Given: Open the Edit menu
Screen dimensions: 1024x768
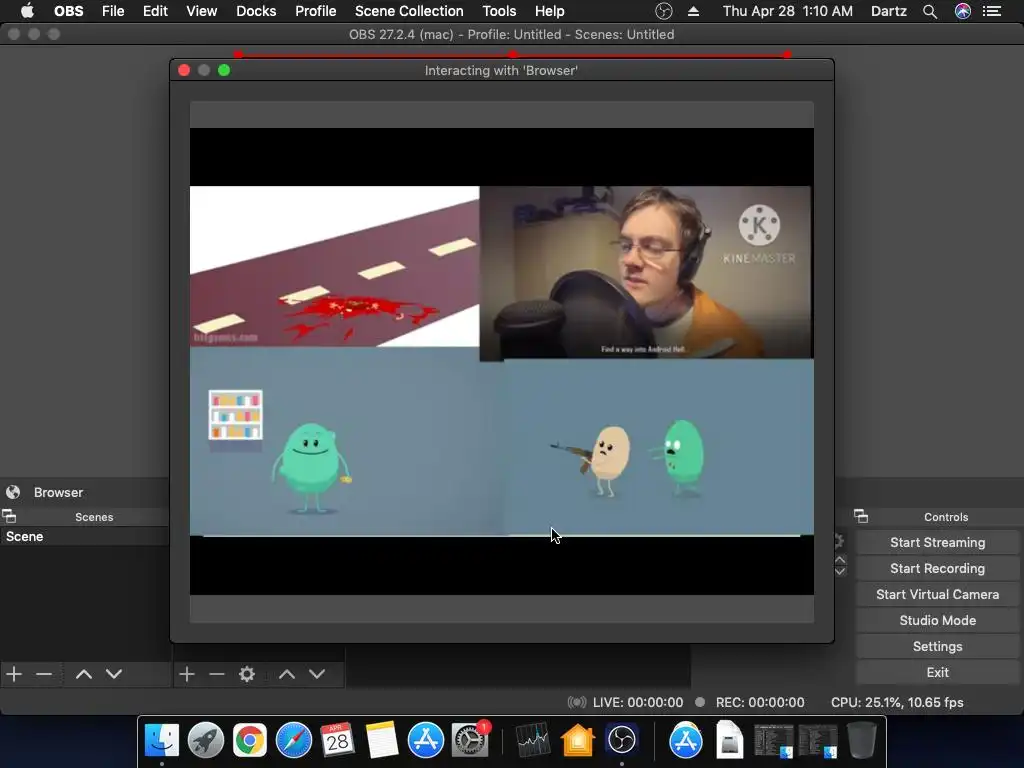Looking at the screenshot, I should point(155,11).
